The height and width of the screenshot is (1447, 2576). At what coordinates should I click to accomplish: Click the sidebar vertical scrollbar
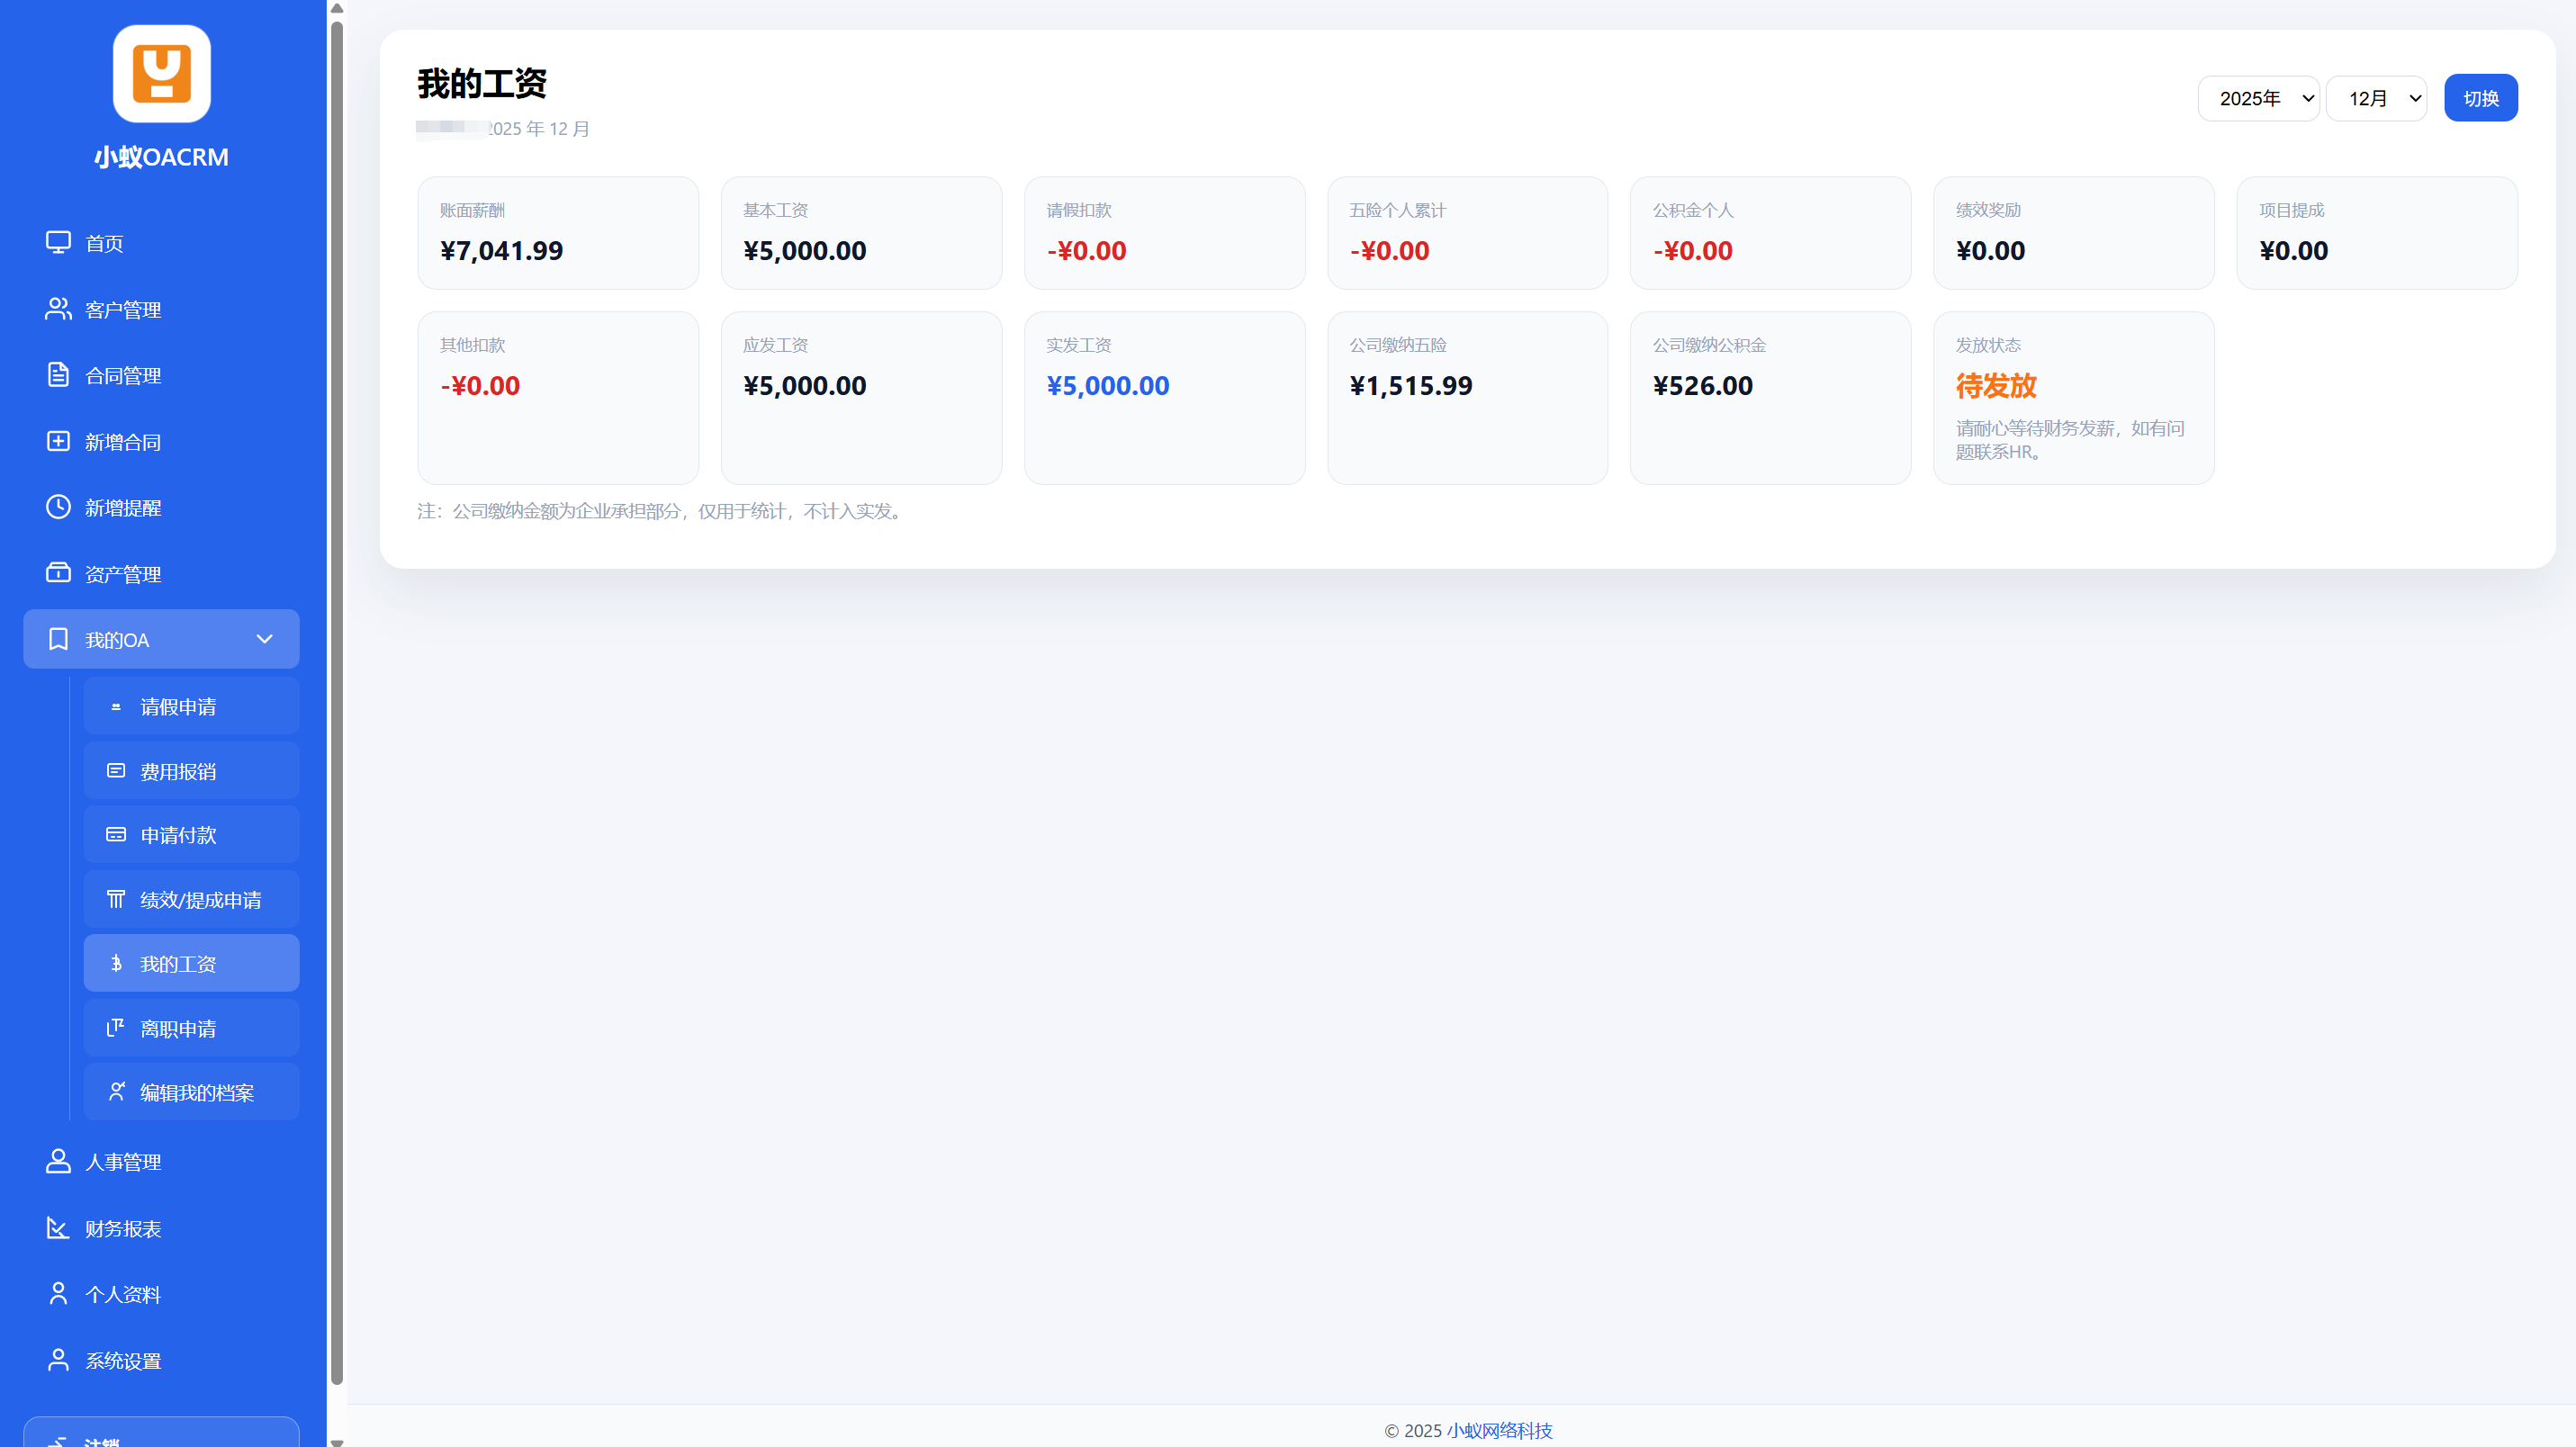(x=337, y=700)
